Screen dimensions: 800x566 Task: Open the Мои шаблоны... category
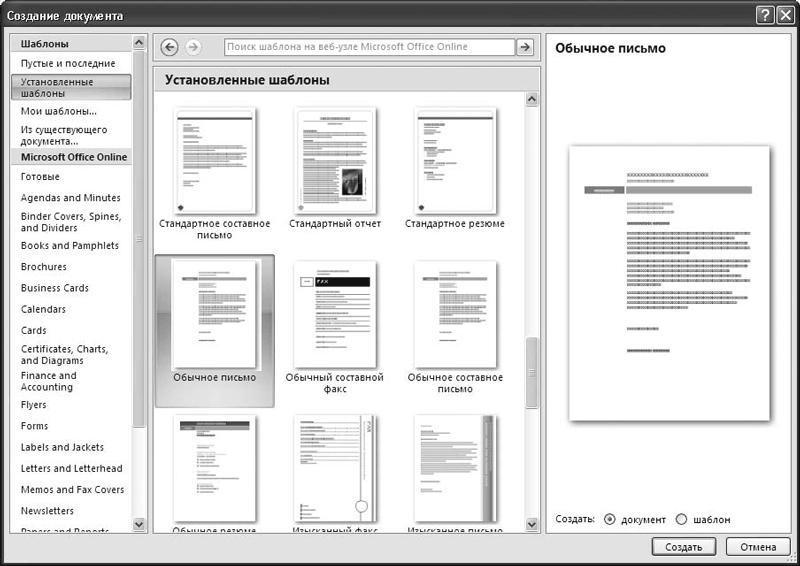tap(59, 111)
